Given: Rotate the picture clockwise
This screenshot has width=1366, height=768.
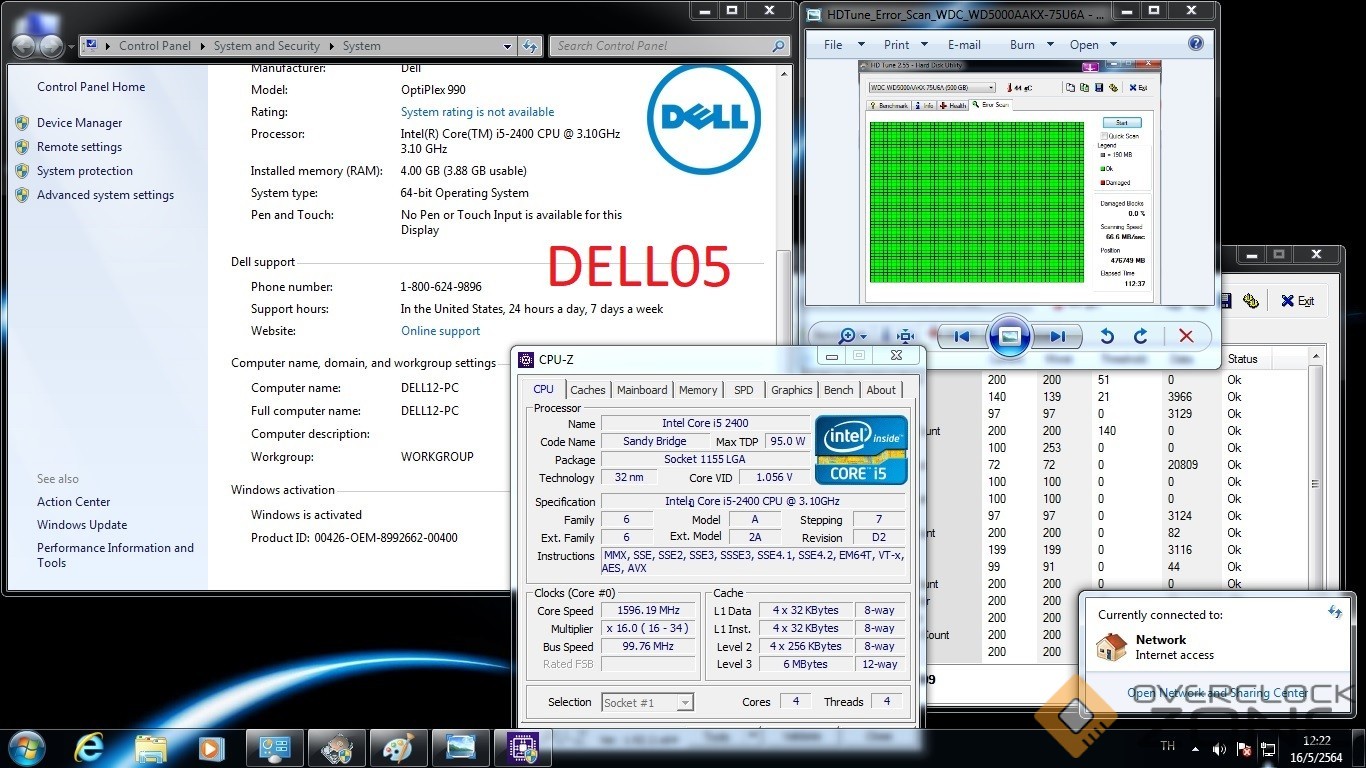Looking at the screenshot, I should click(1140, 337).
